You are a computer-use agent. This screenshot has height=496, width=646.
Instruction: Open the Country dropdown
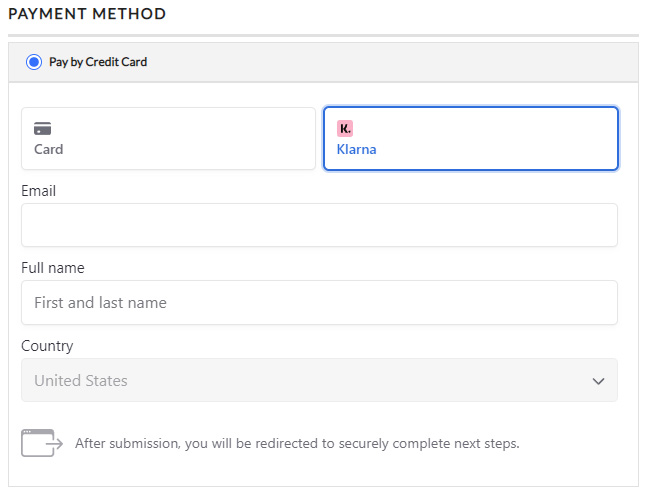pyautogui.click(x=319, y=380)
